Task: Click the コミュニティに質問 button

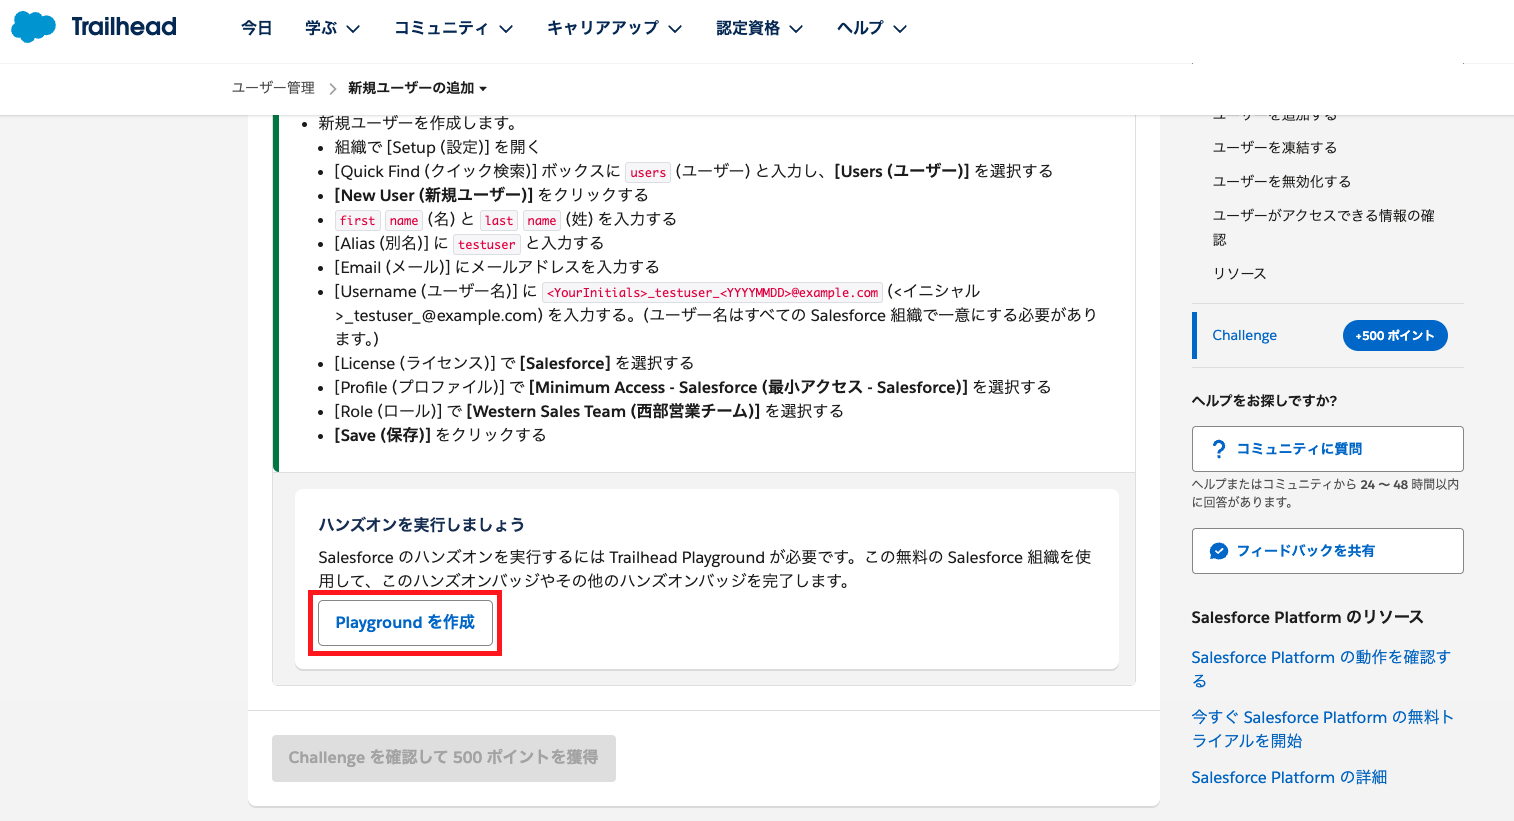Action: click(x=1327, y=449)
